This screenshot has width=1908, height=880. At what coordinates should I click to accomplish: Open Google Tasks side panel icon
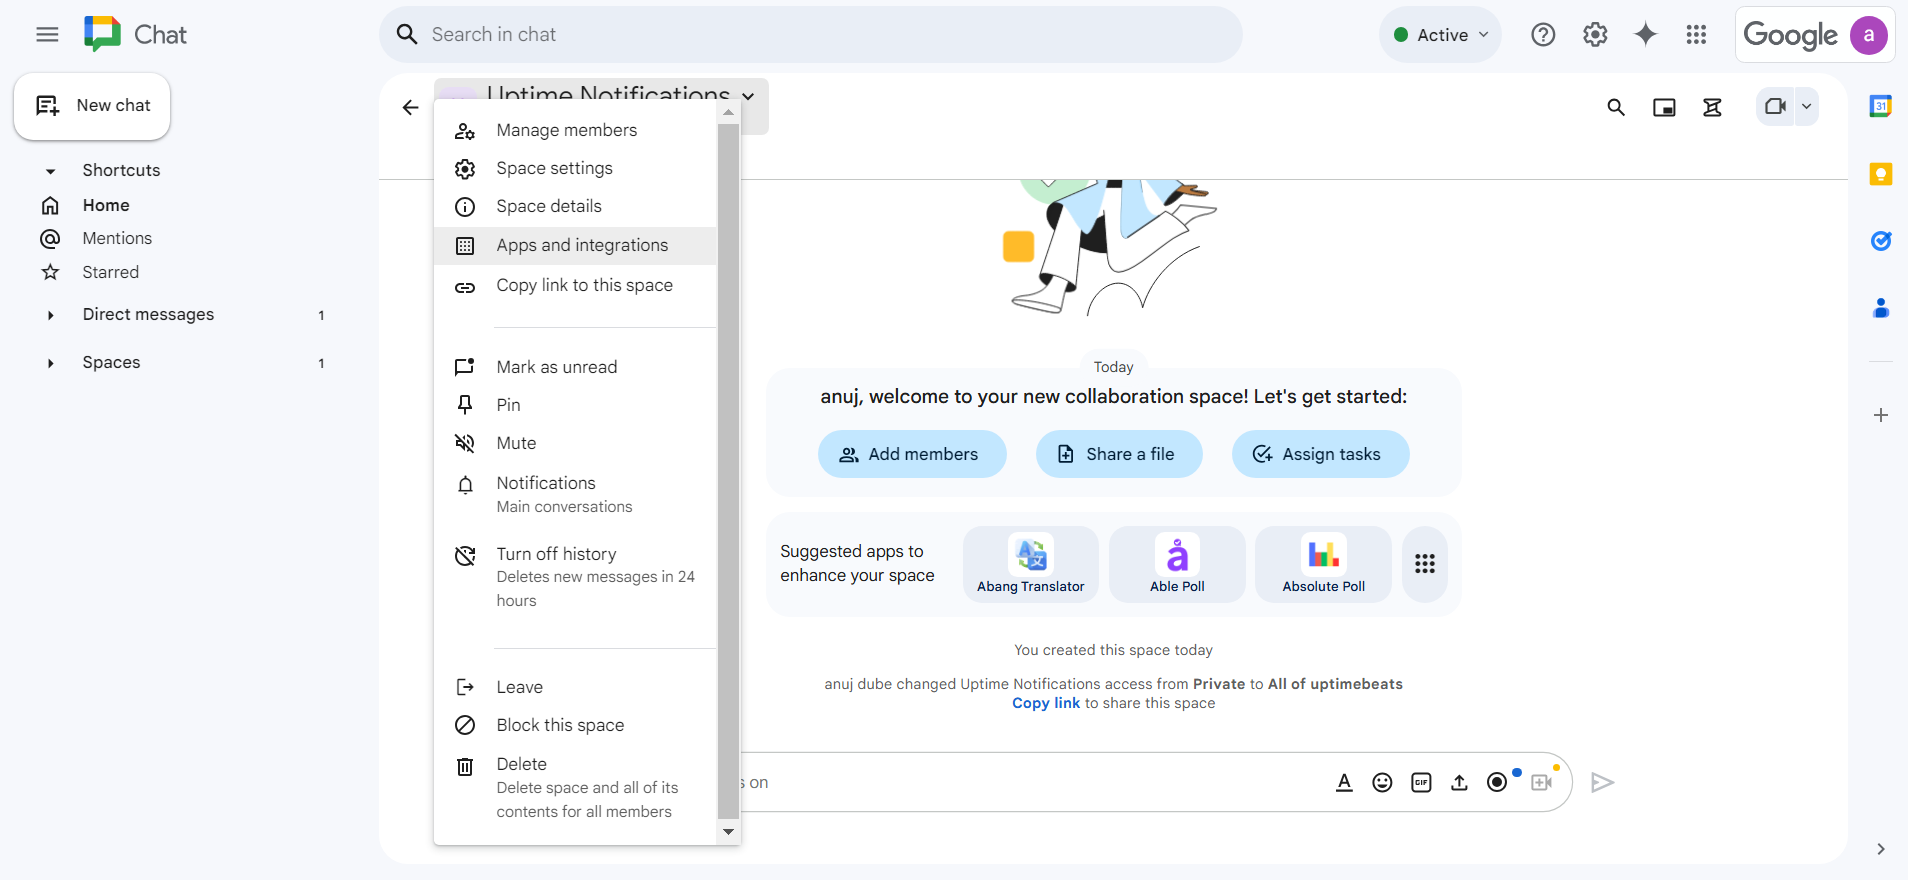tap(1881, 241)
